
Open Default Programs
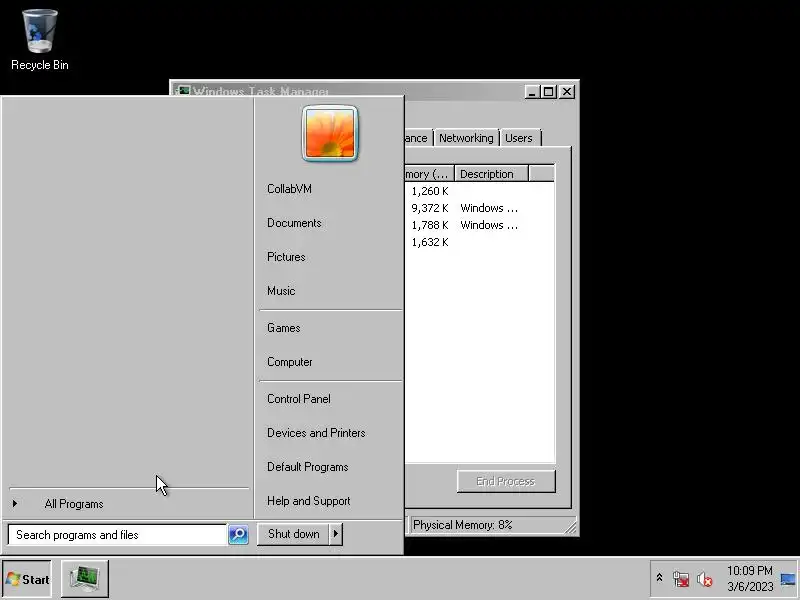point(308,467)
